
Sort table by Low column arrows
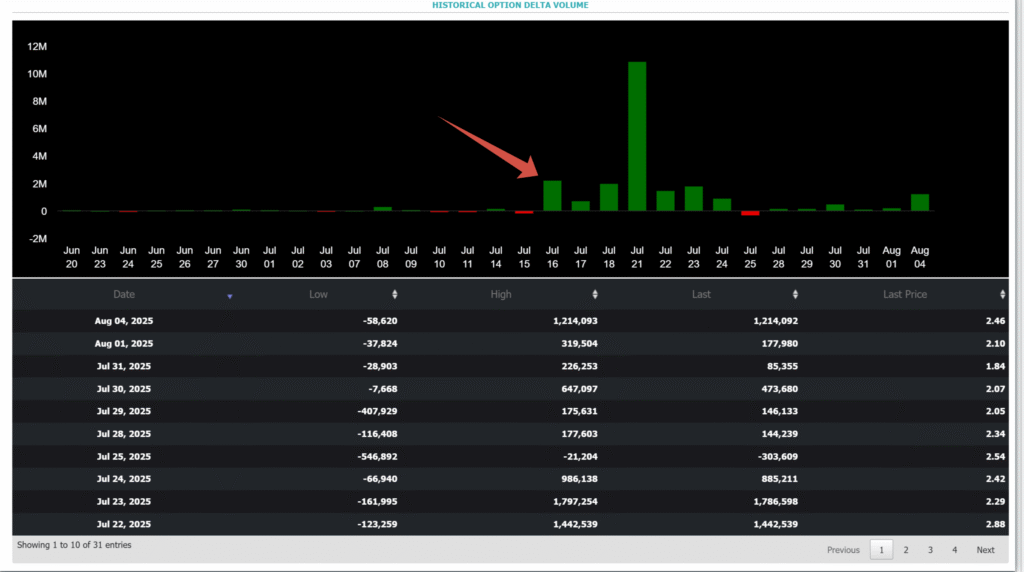point(394,295)
